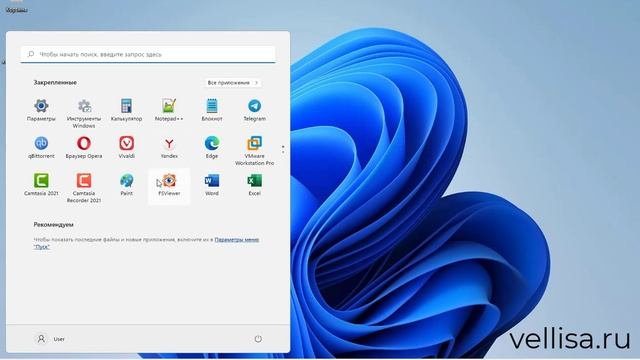The width and height of the screenshot is (640, 360).
Task: Open Yandex browser icon
Action: [169, 147]
